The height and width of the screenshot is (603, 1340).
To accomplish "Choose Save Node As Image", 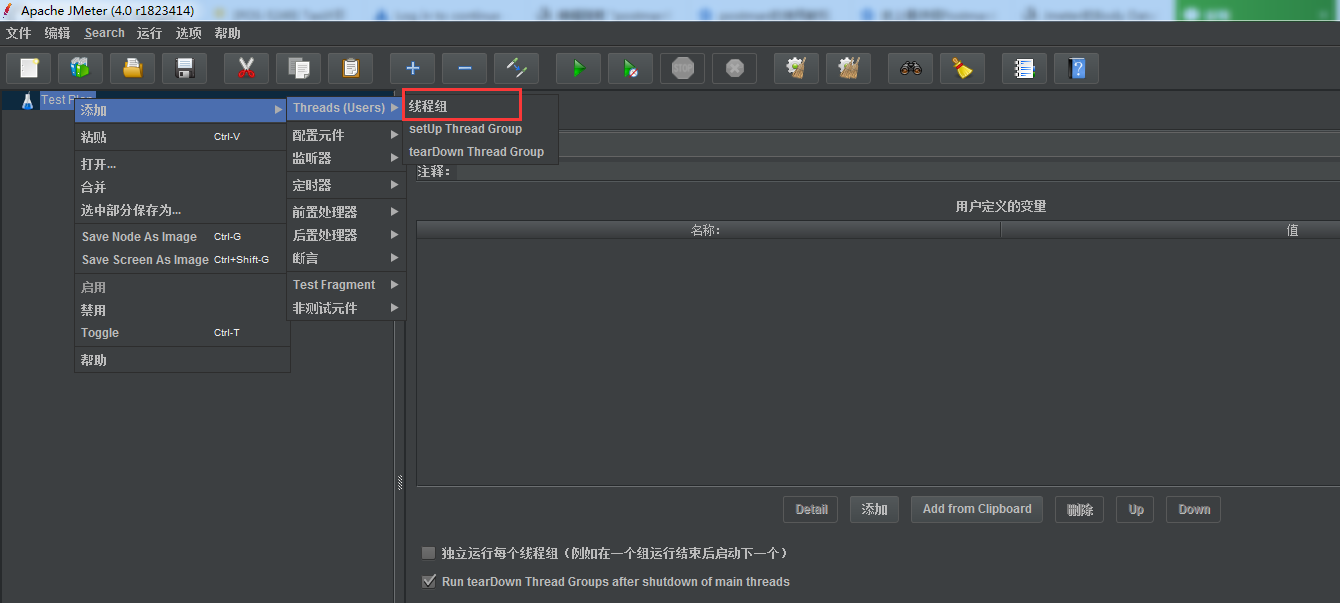I will [182, 237].
